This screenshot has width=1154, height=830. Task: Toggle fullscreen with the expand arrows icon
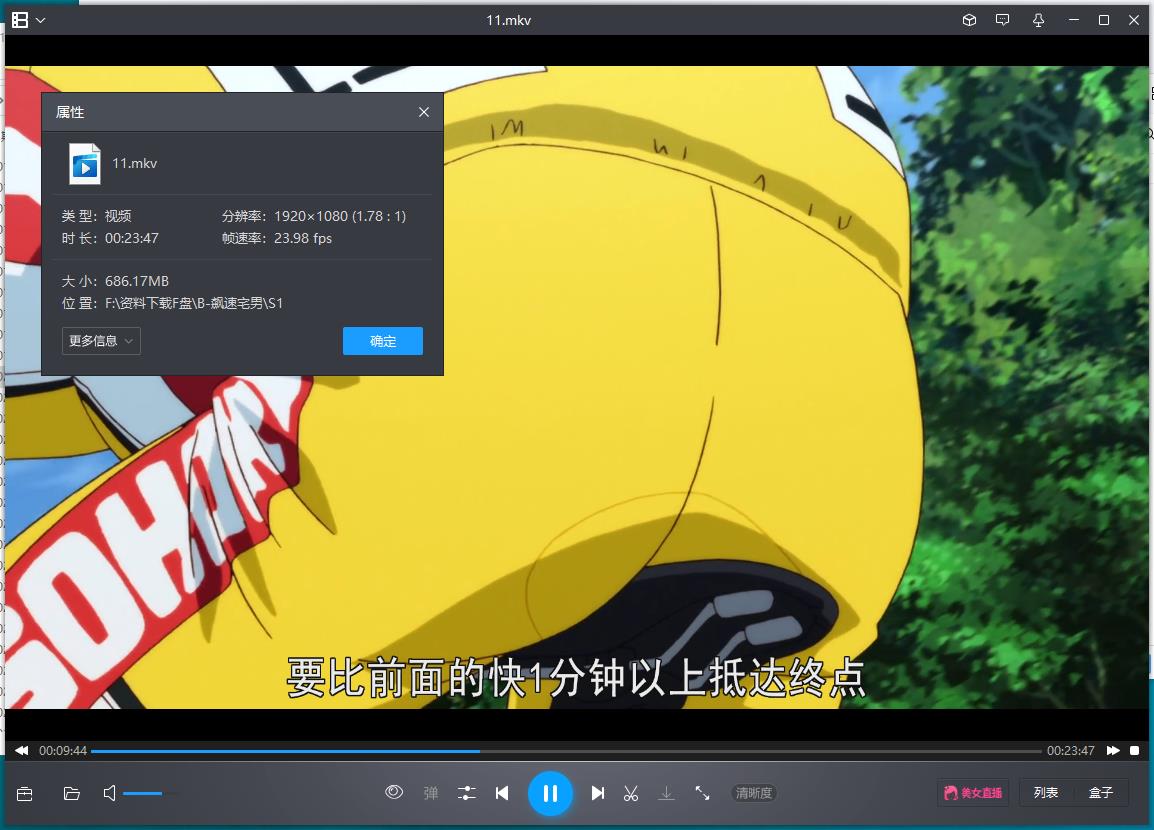[702, 793]
